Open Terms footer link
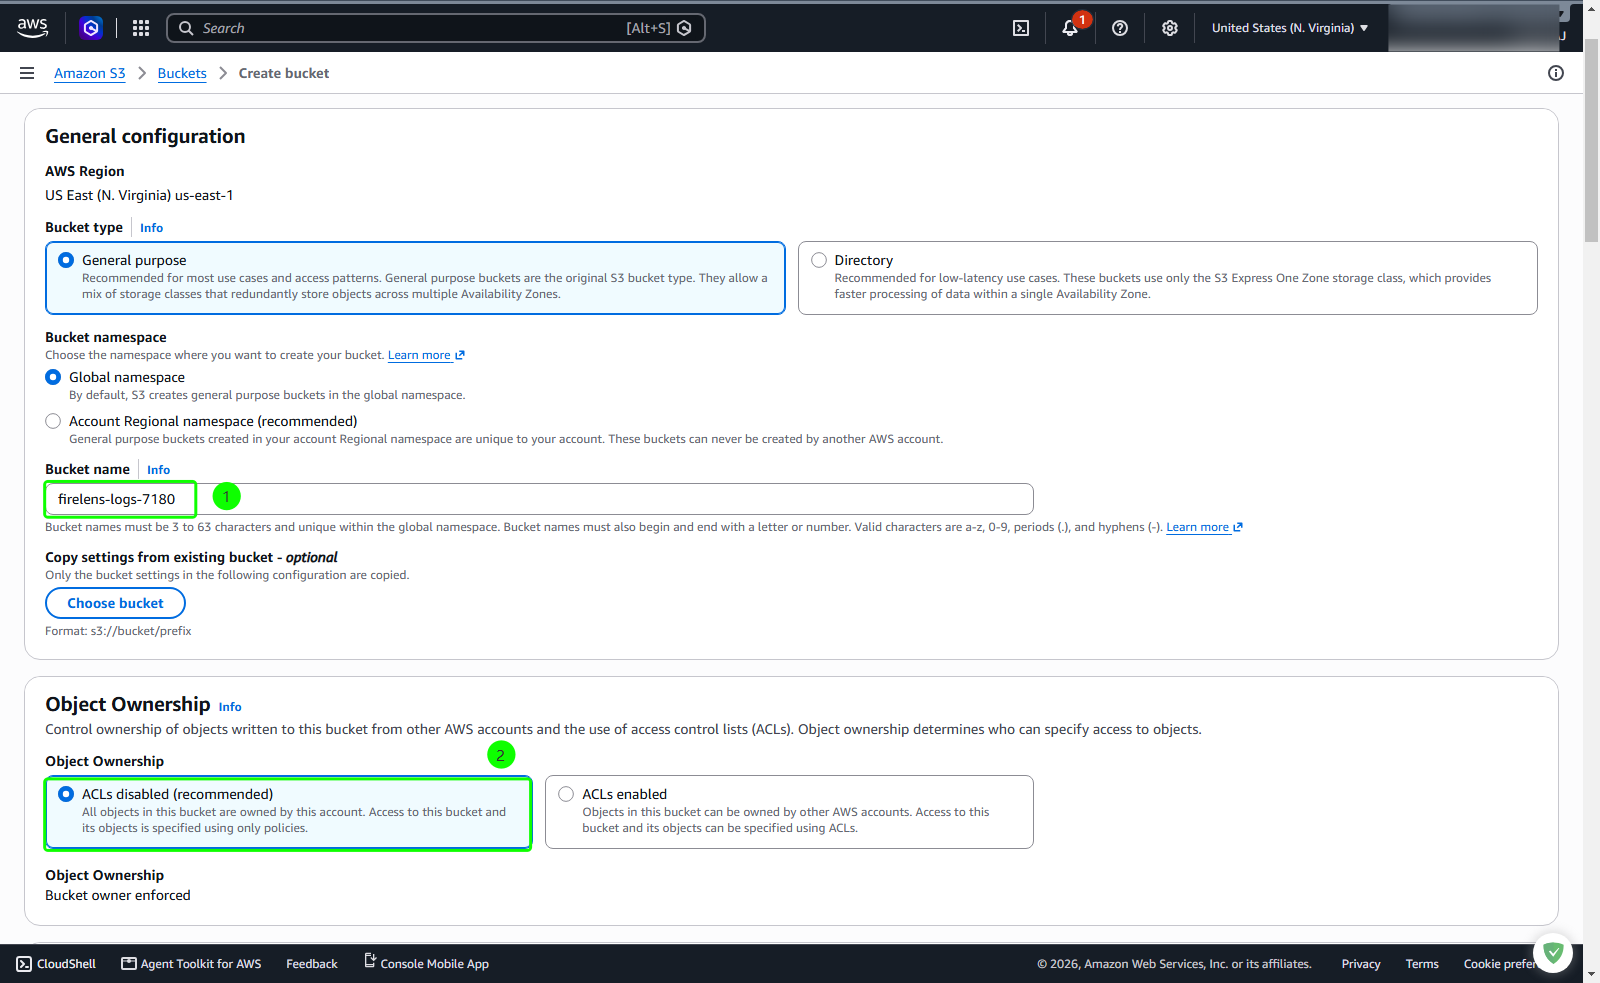This screenshot has width=1600, height=983. click(1422, 964)
